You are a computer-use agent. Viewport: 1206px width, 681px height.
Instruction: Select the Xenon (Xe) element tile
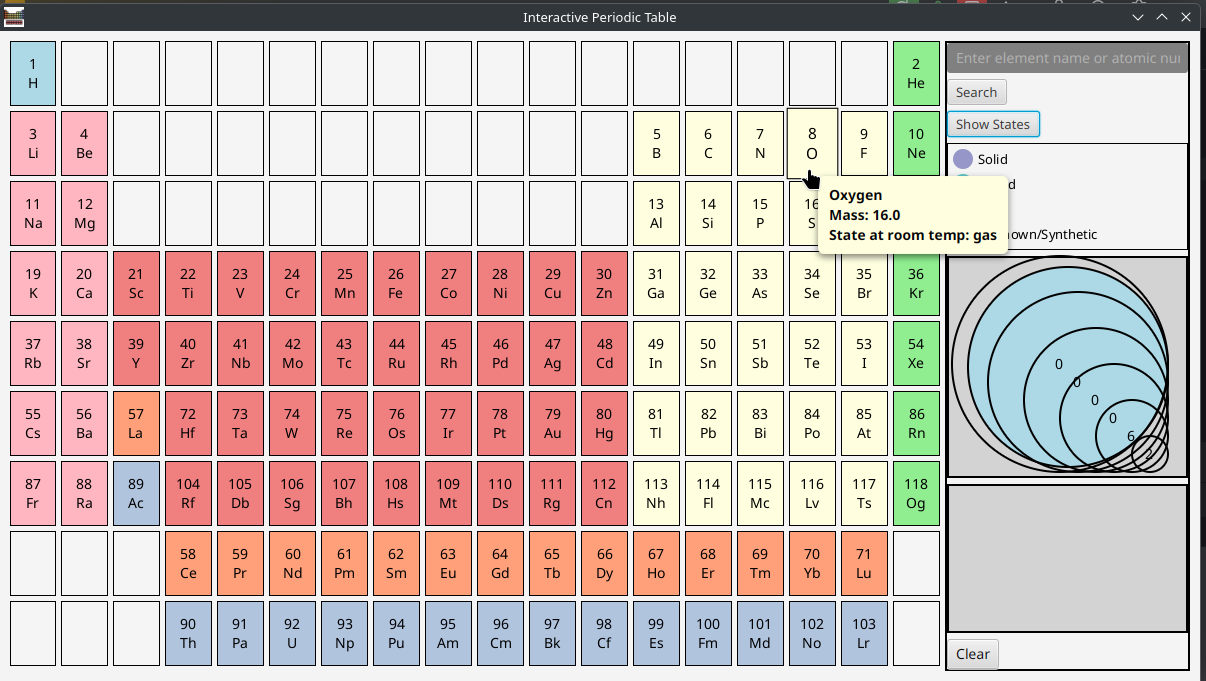[916, 353]
